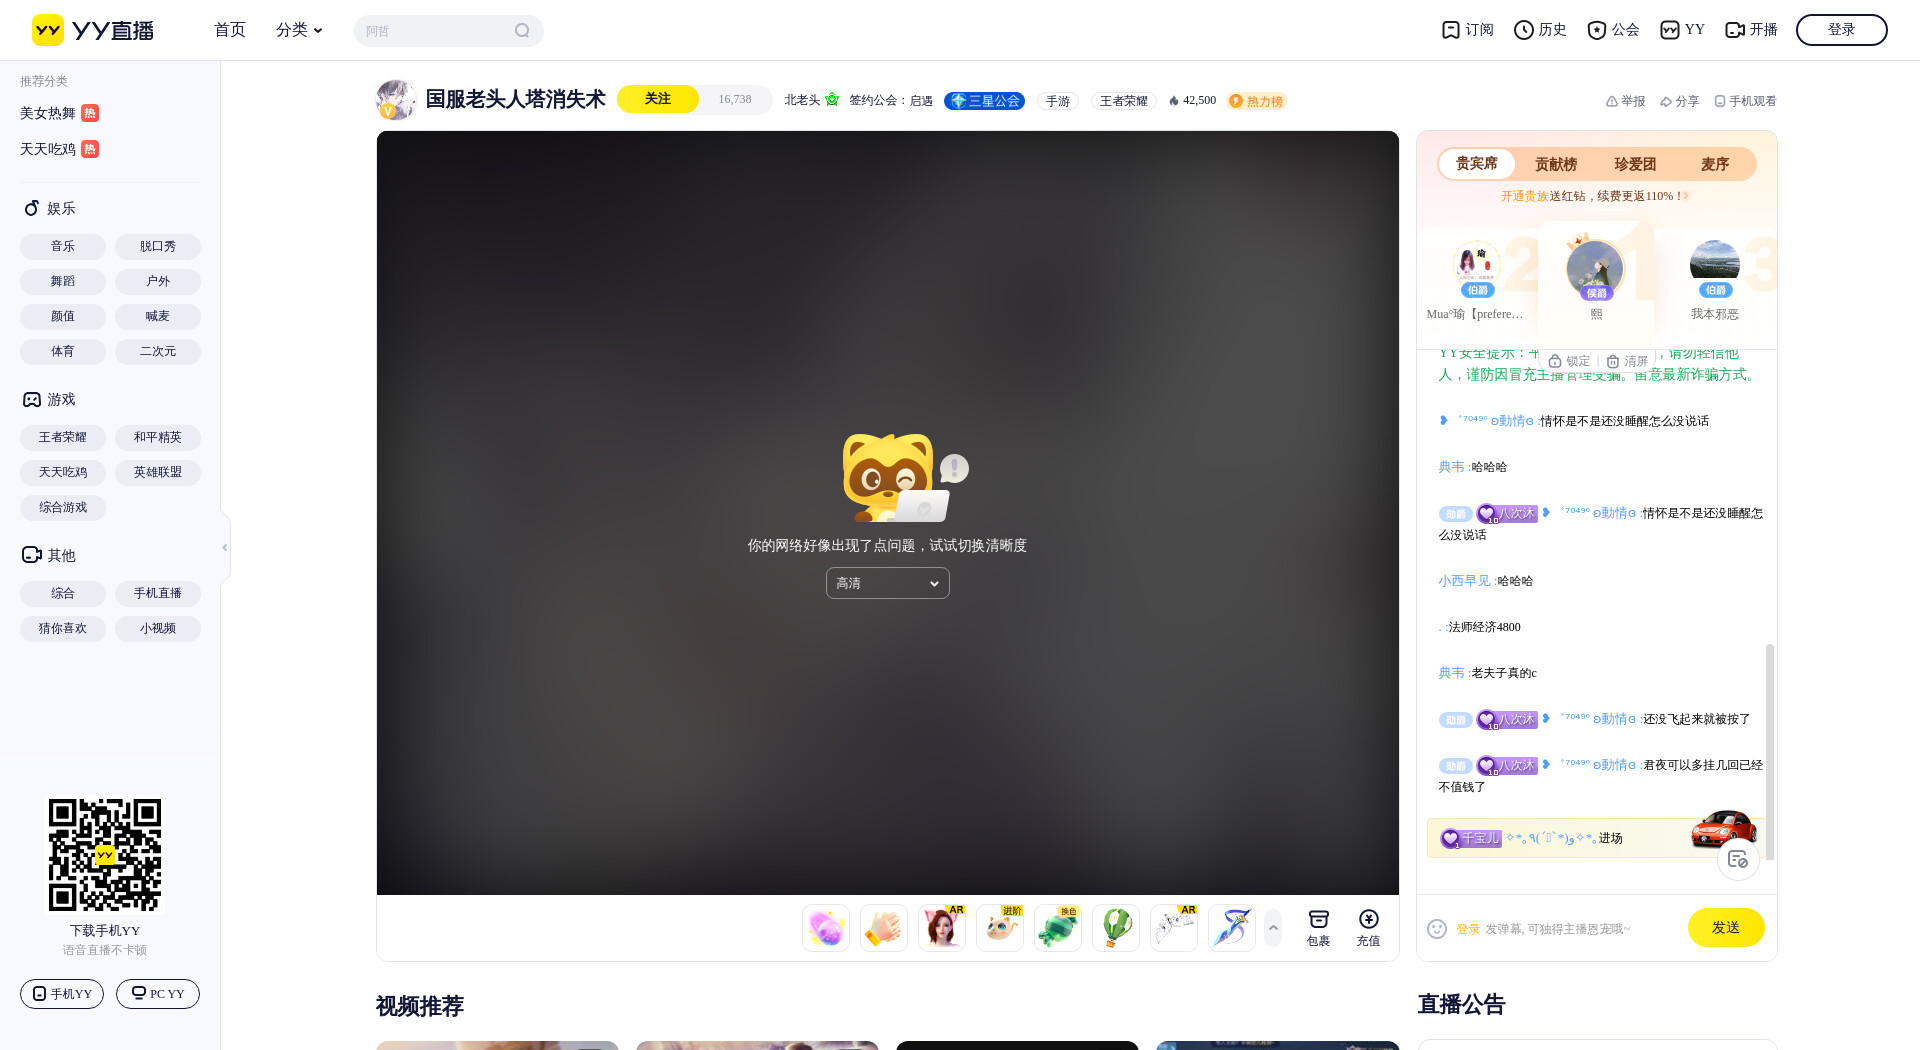Expand more gifts arrow
The height and width of the screenshot is (1050, 1920).
[1273, 928]
